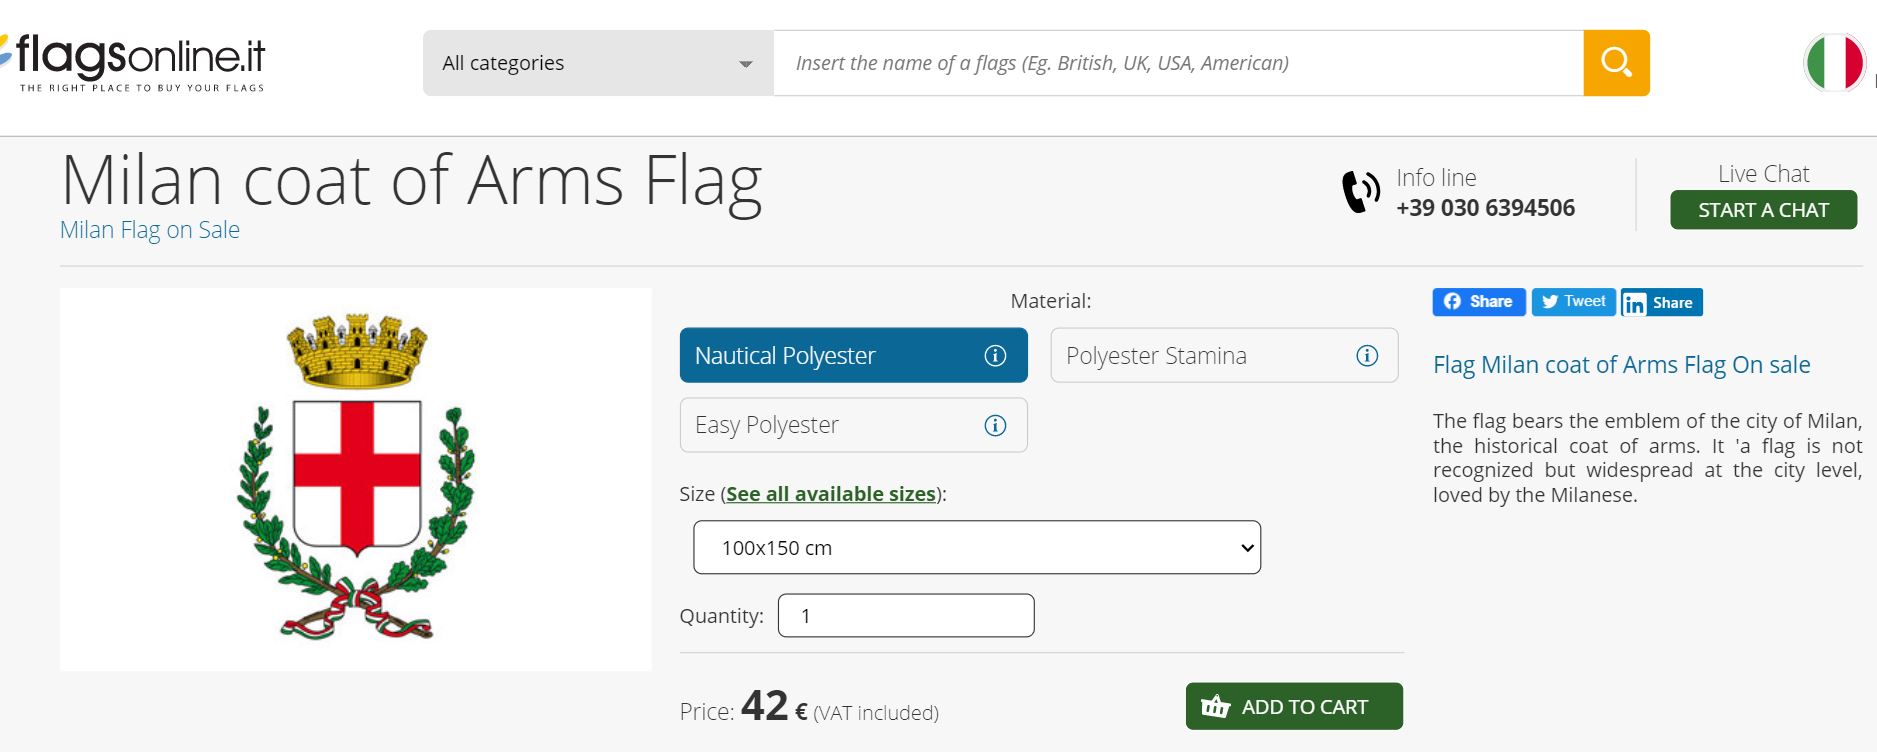Click the orange search magnifier button
The height and width of the screenshot is (752, 1877).
pyautogui.click(x=1615, y=63)
